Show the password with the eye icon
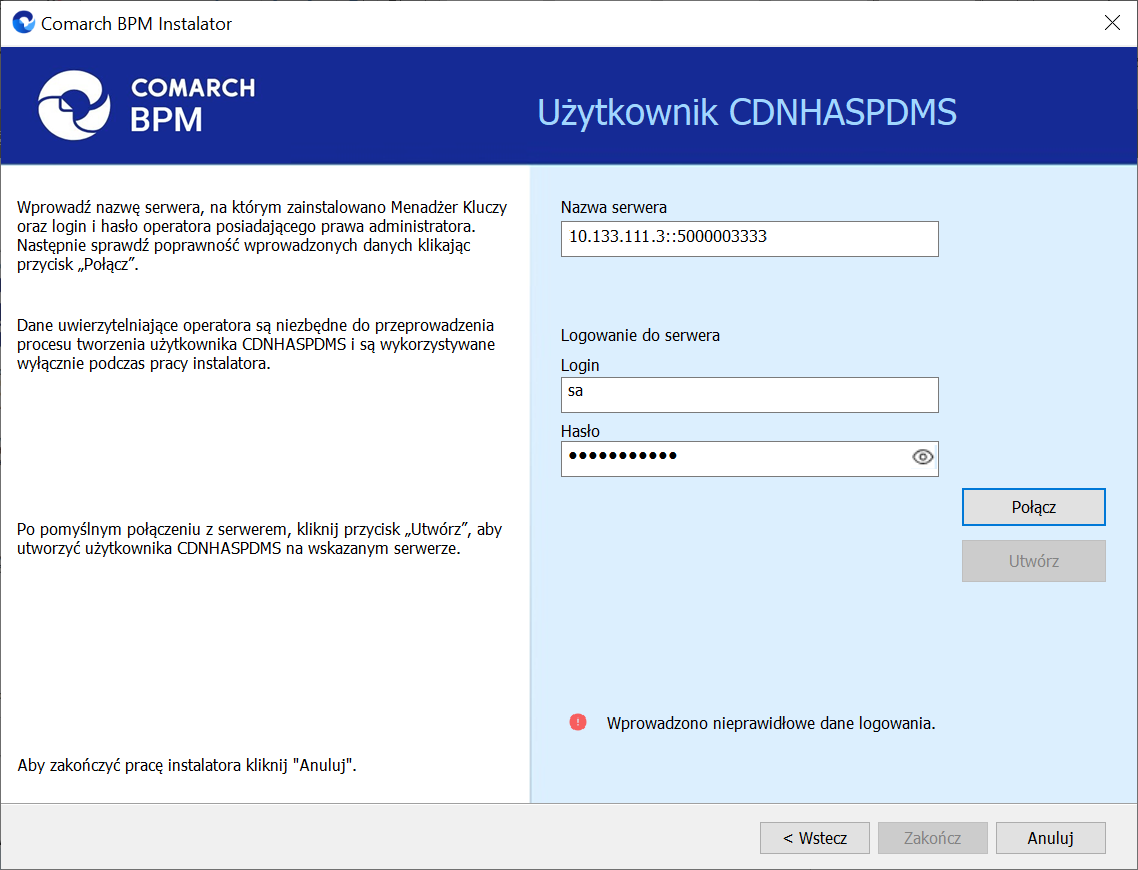 [922, 457]
